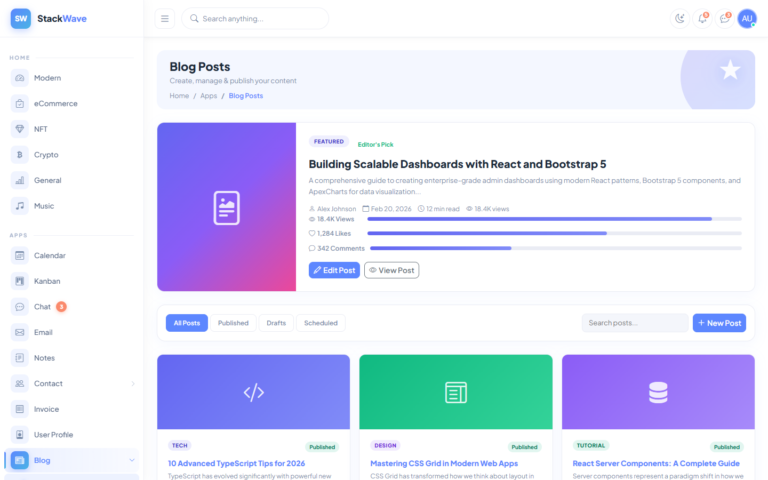Open the notifications bell icon
The height and width of the screenshot is (480, 768).
click(x=702, y=18)
